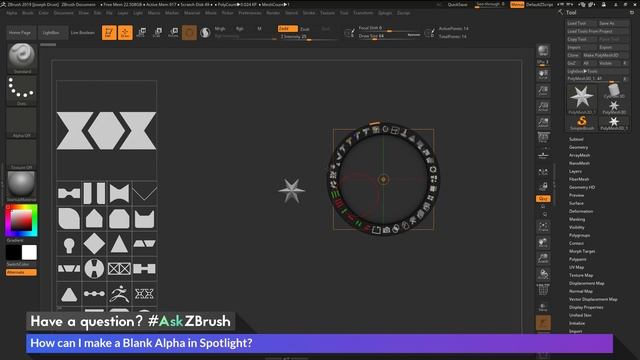Toggle the M material channel button

point(259,29)
